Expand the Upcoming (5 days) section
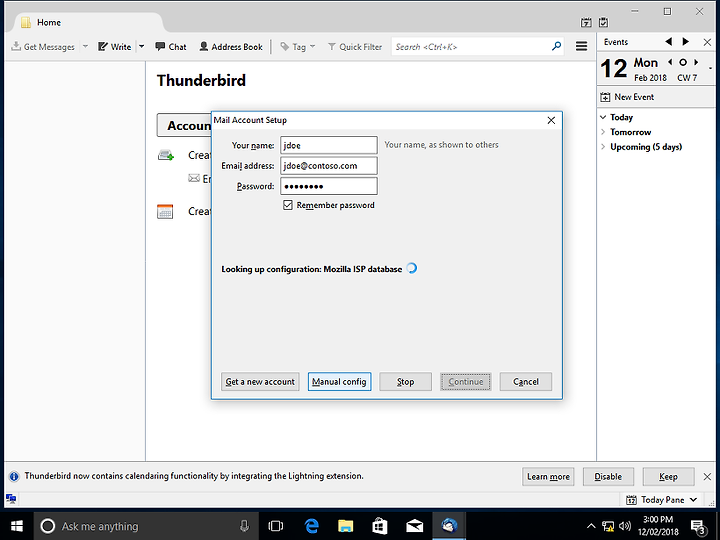Screen dimensions: 720x540 (x=603, y=147)
